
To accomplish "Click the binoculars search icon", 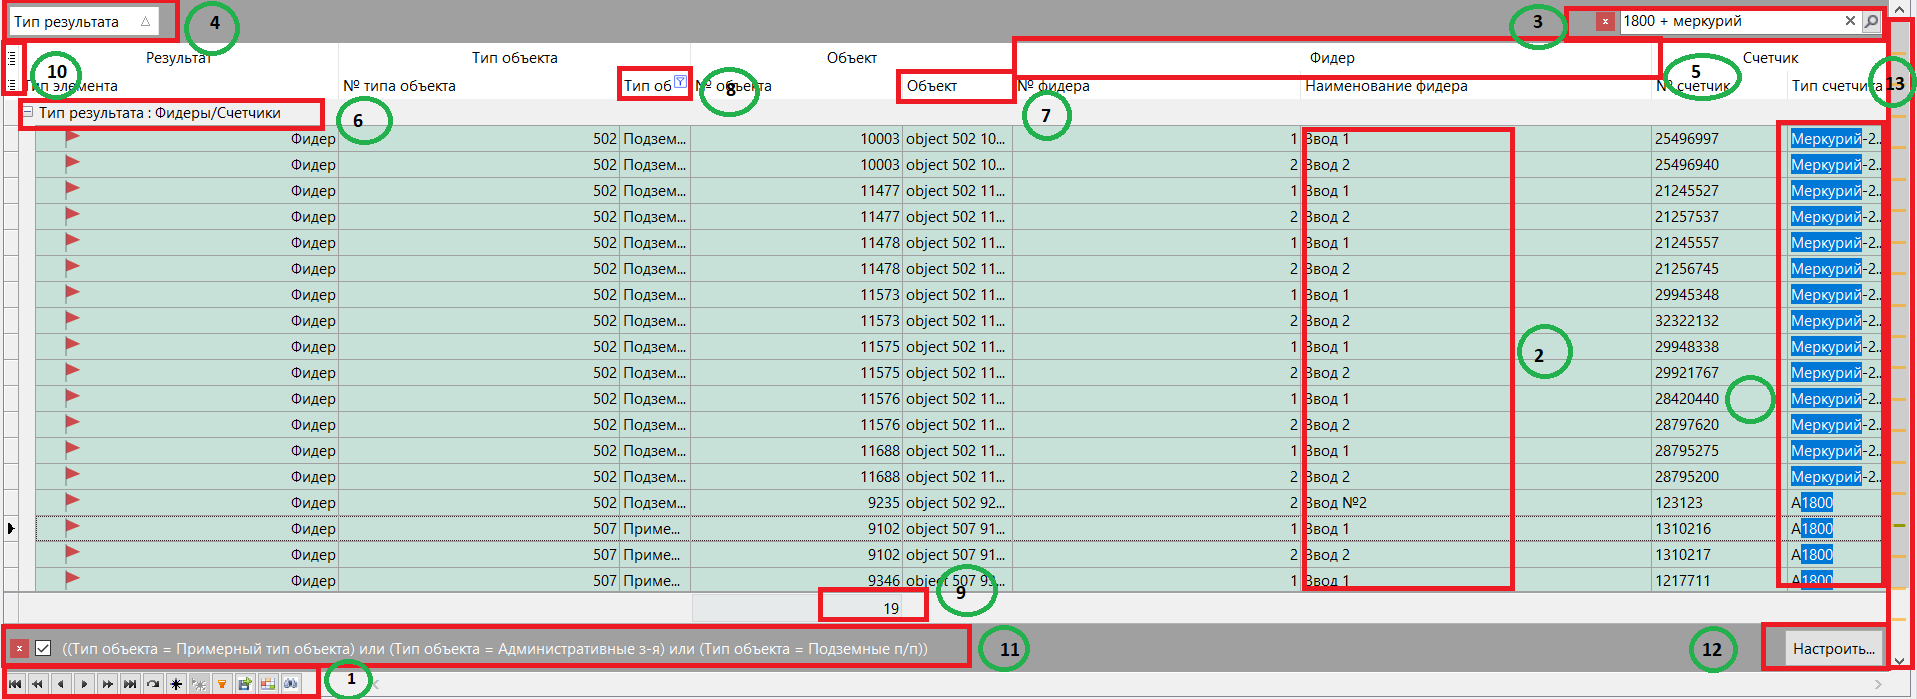I will click(x=291, y=684).
